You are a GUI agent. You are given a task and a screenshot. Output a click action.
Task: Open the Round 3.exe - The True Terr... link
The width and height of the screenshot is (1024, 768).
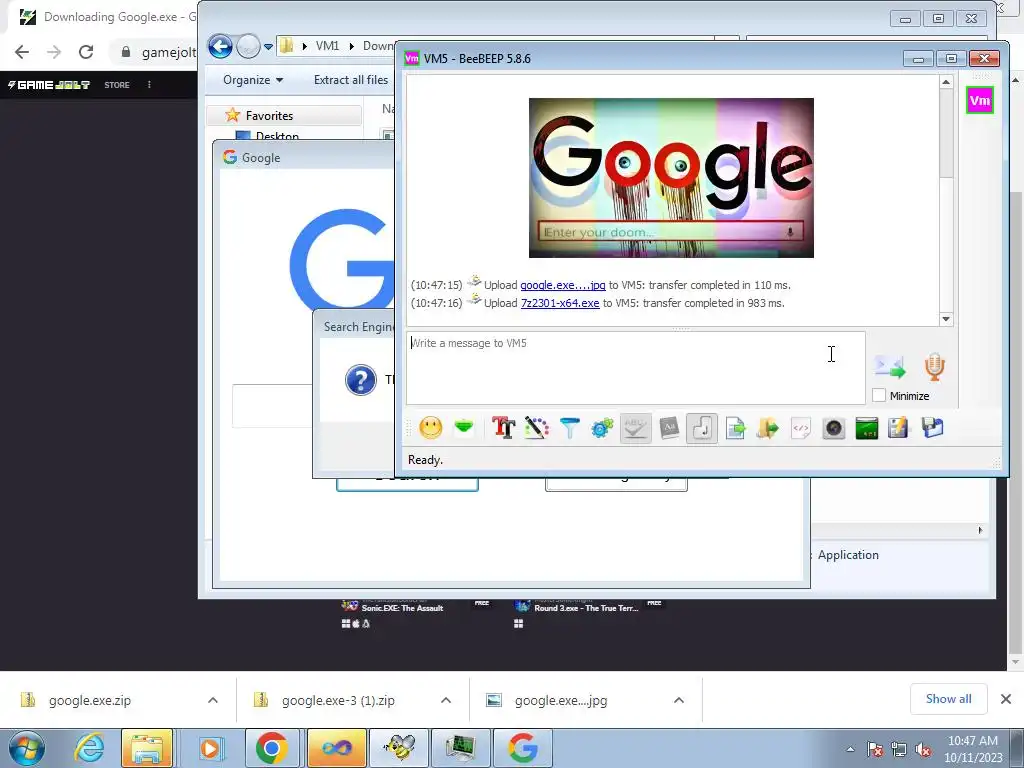(586, 608)
